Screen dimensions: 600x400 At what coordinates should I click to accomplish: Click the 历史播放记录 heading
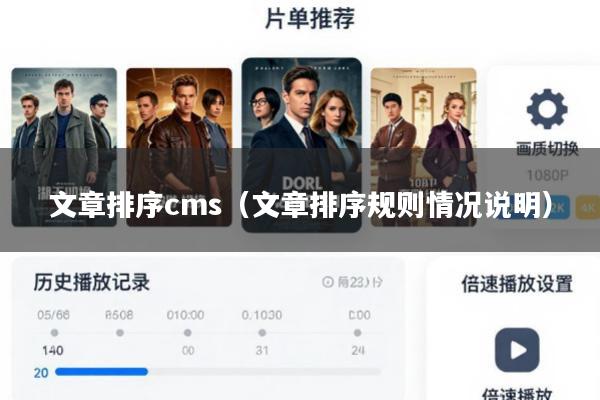coord(91,282)
